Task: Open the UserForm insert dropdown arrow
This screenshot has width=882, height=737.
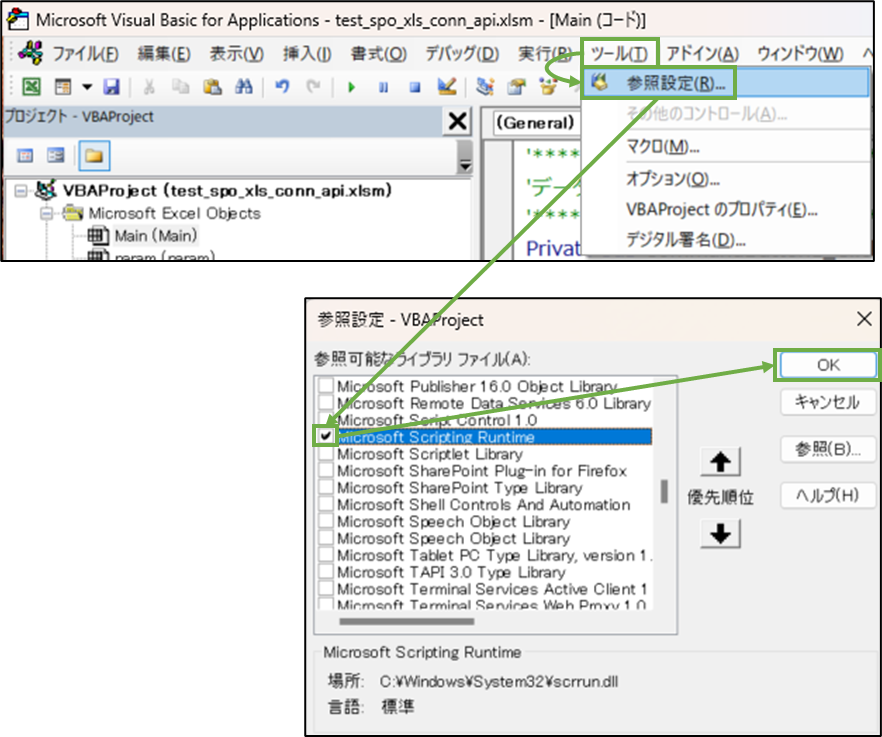Action: pyautogui.click(x=87, y=87)
